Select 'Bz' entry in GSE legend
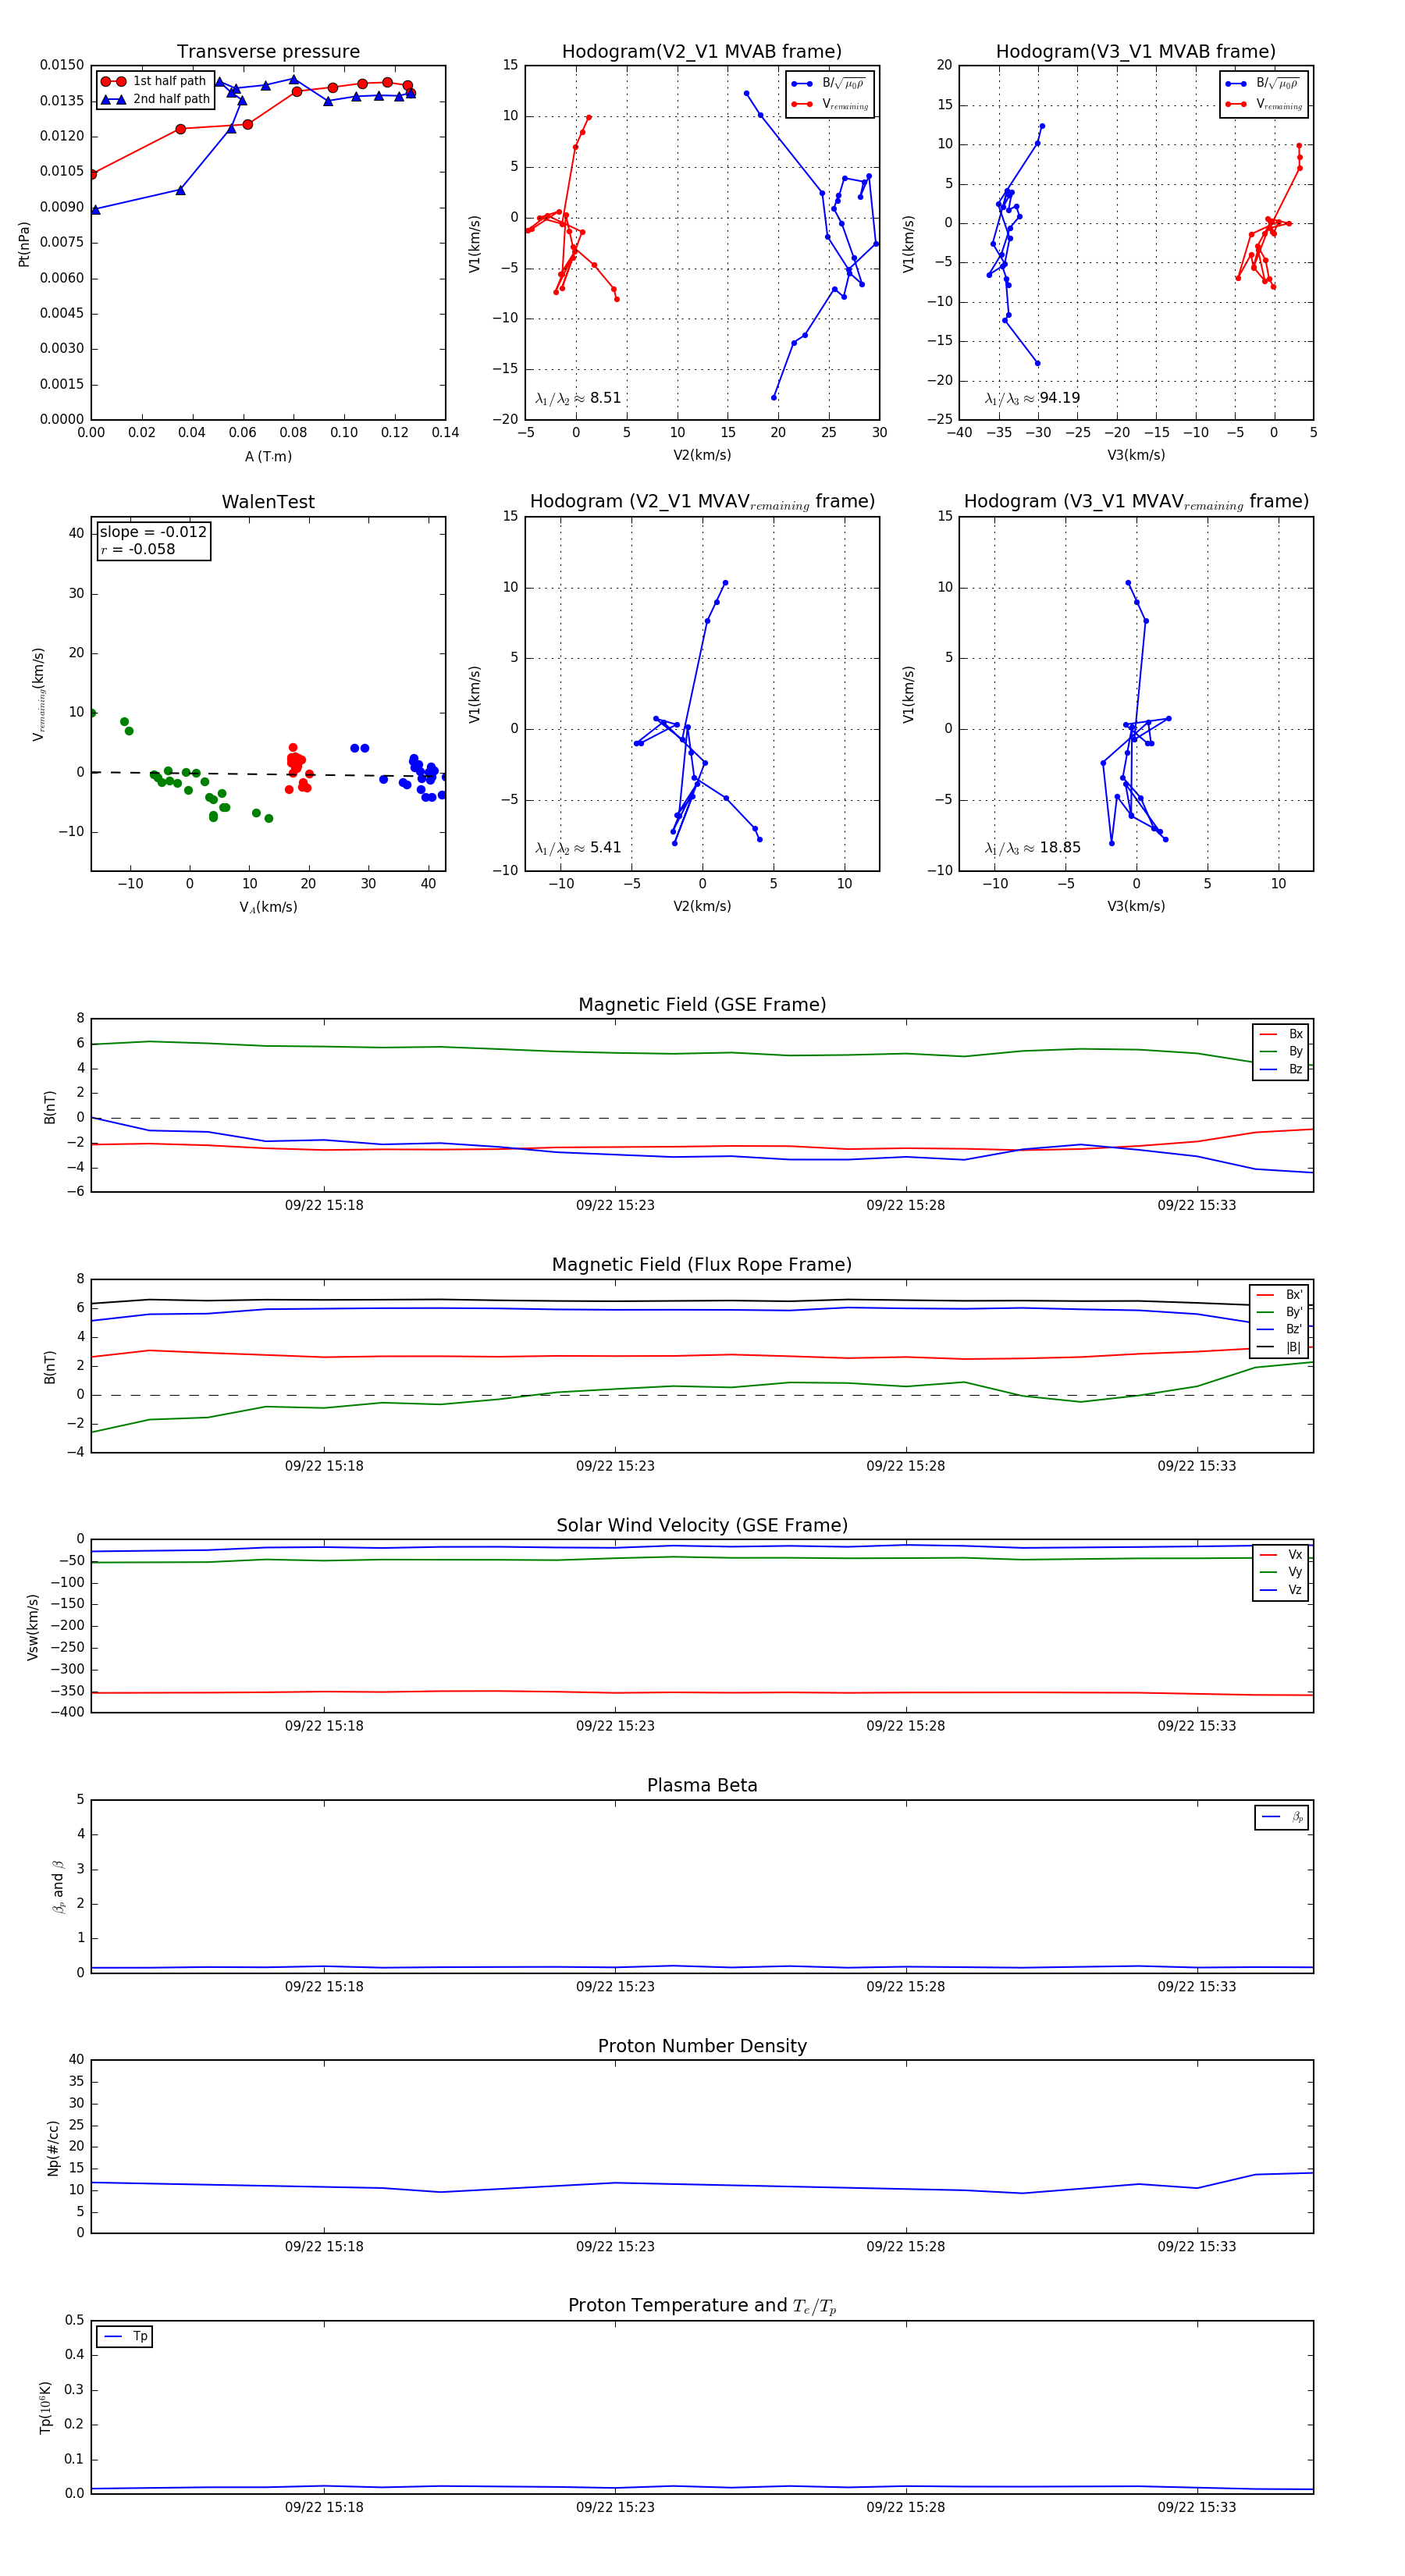 pos(1281,1069)
